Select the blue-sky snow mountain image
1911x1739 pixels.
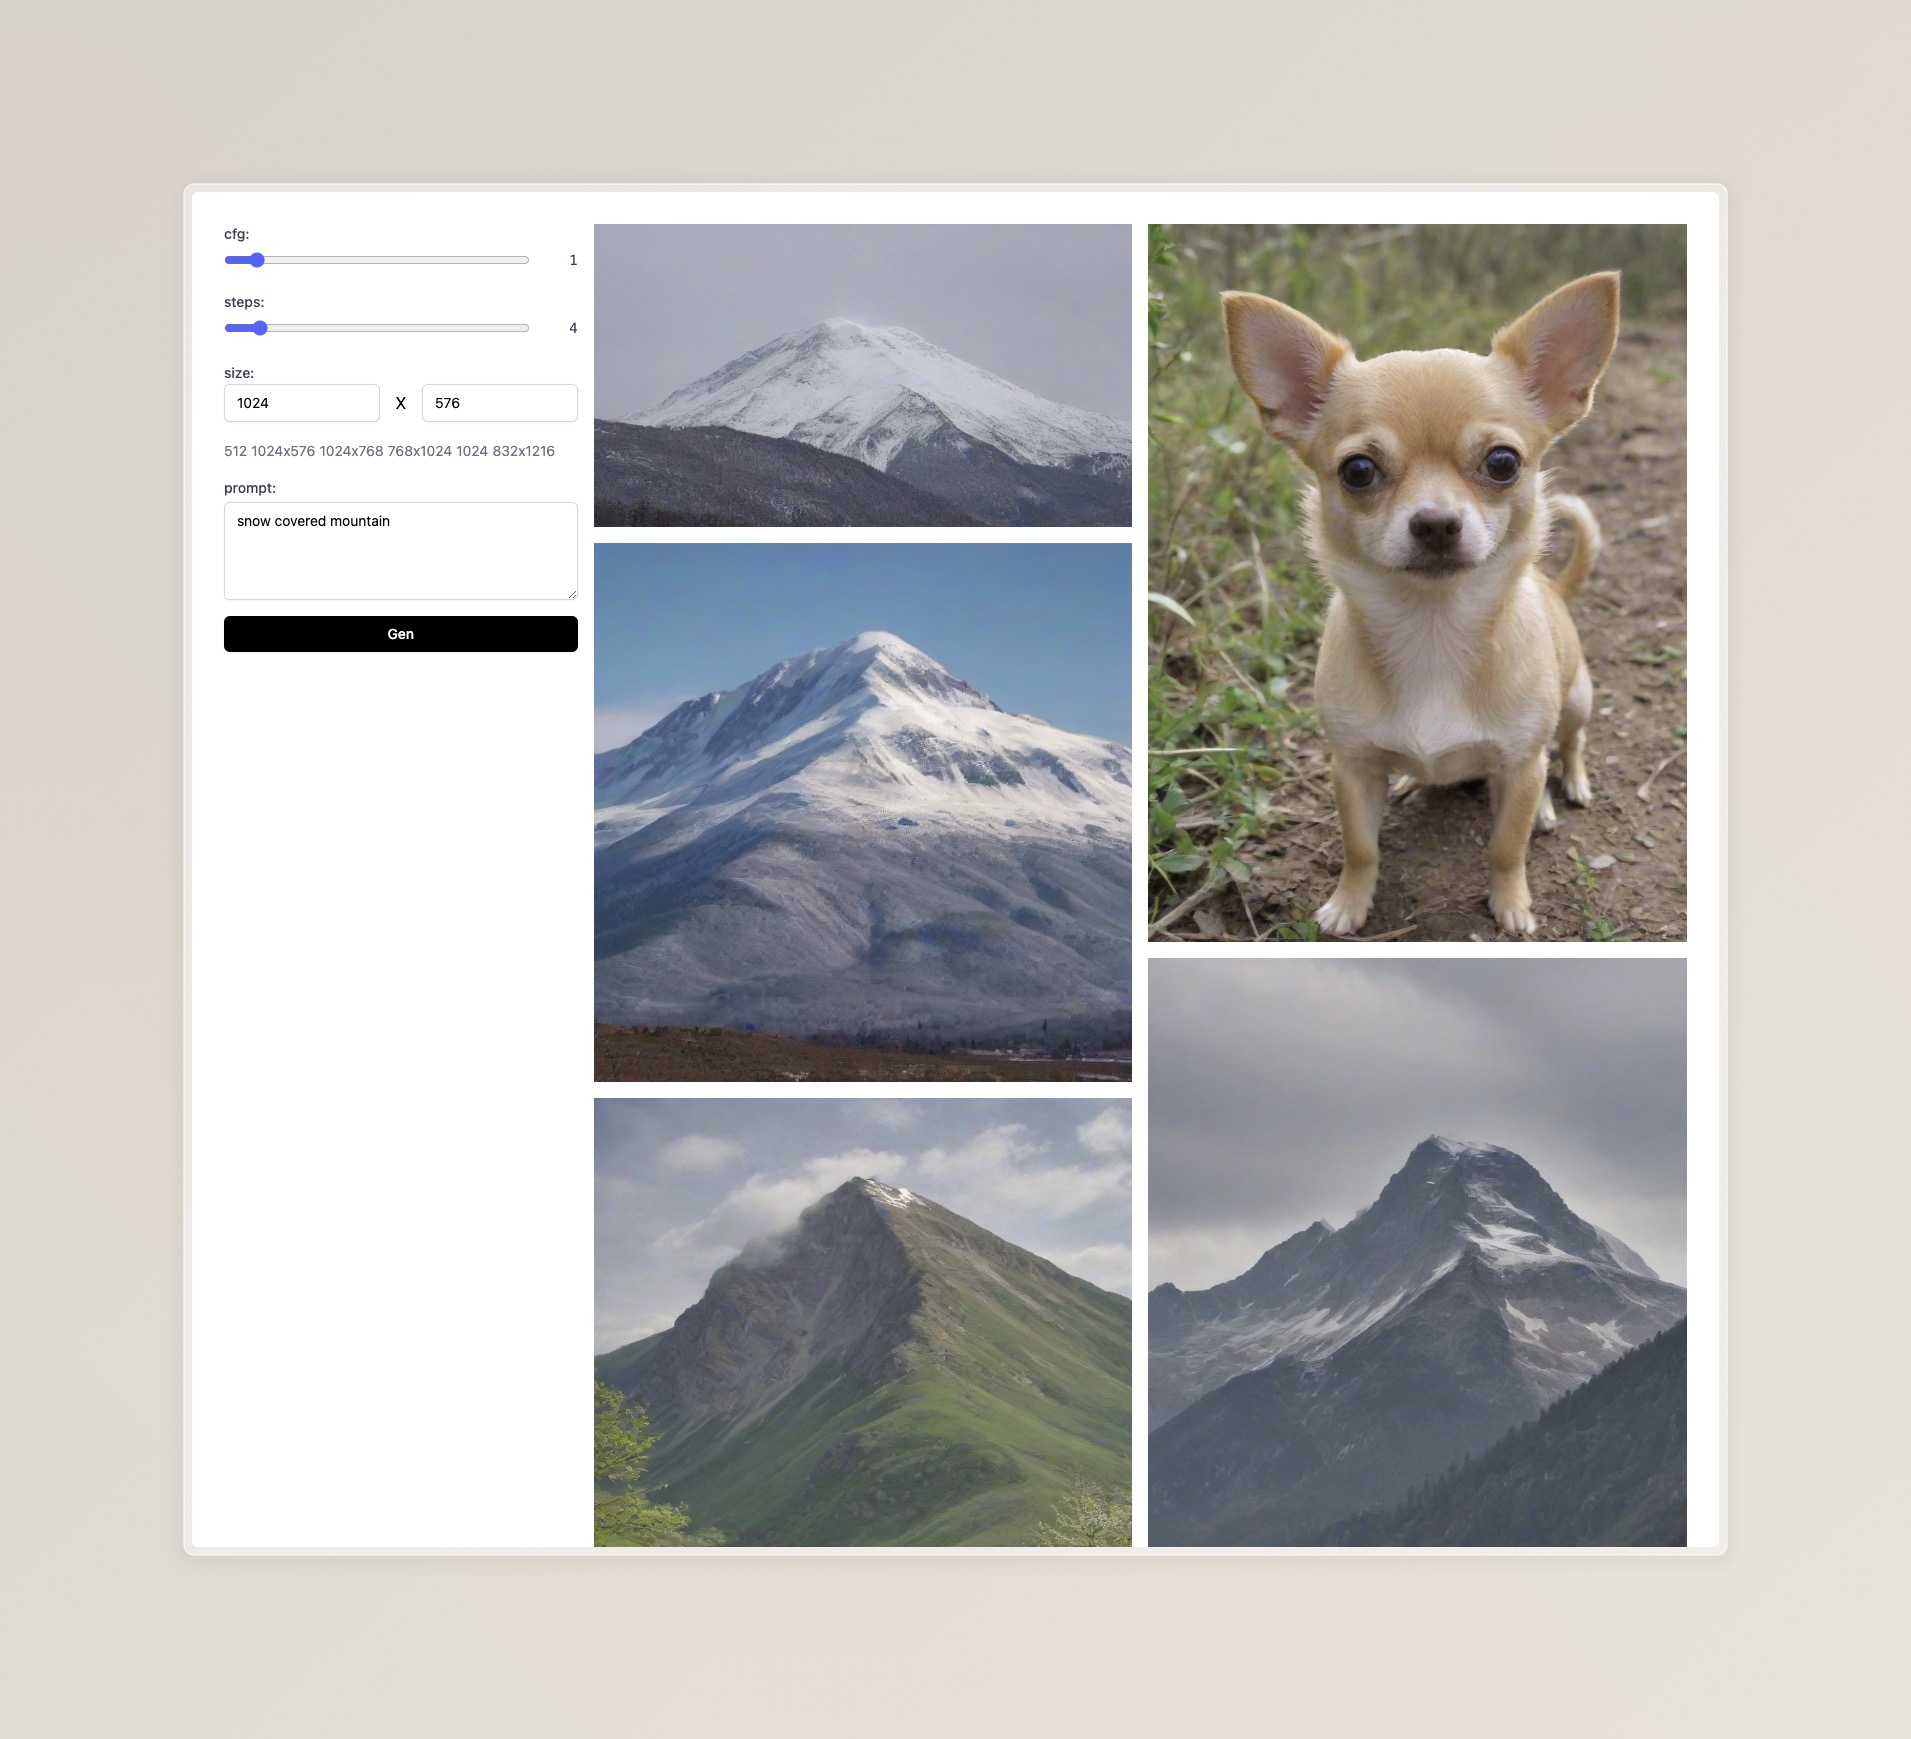[862, 812]
